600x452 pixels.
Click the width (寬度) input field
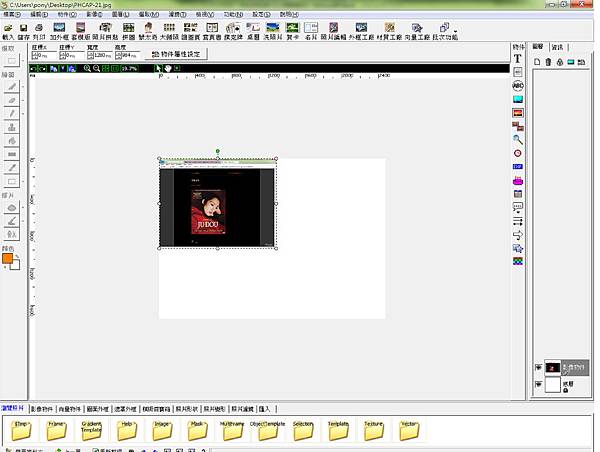pyautogui.click(x=99, y=56)
